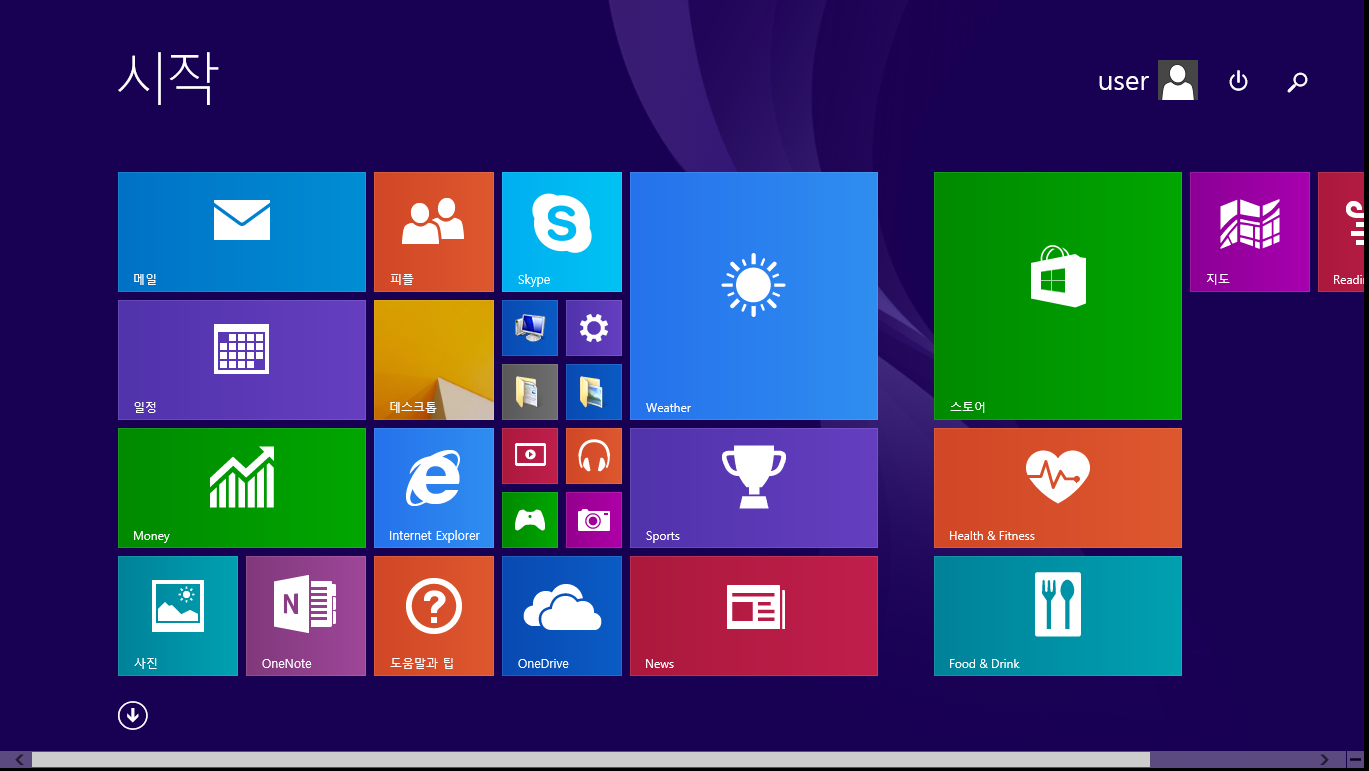Open the Skype tile
Viewport: 1369px width, 771px height.
(x=561, y=231)
